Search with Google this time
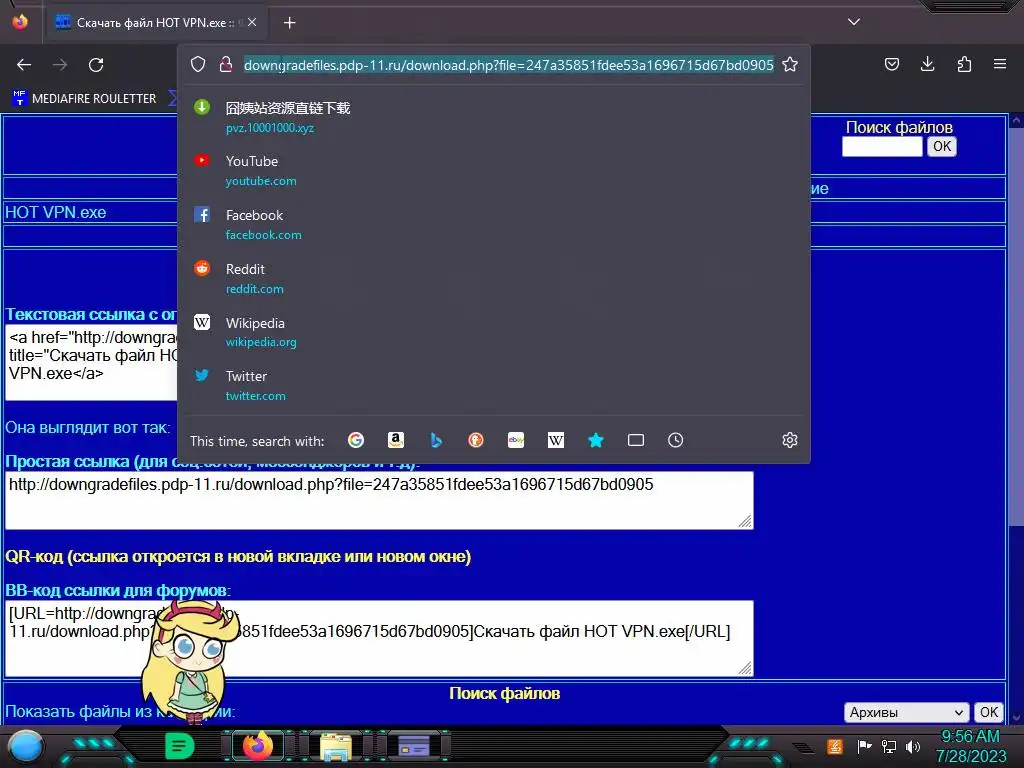The image size is (1024, 768). click(x=356, y=440)
